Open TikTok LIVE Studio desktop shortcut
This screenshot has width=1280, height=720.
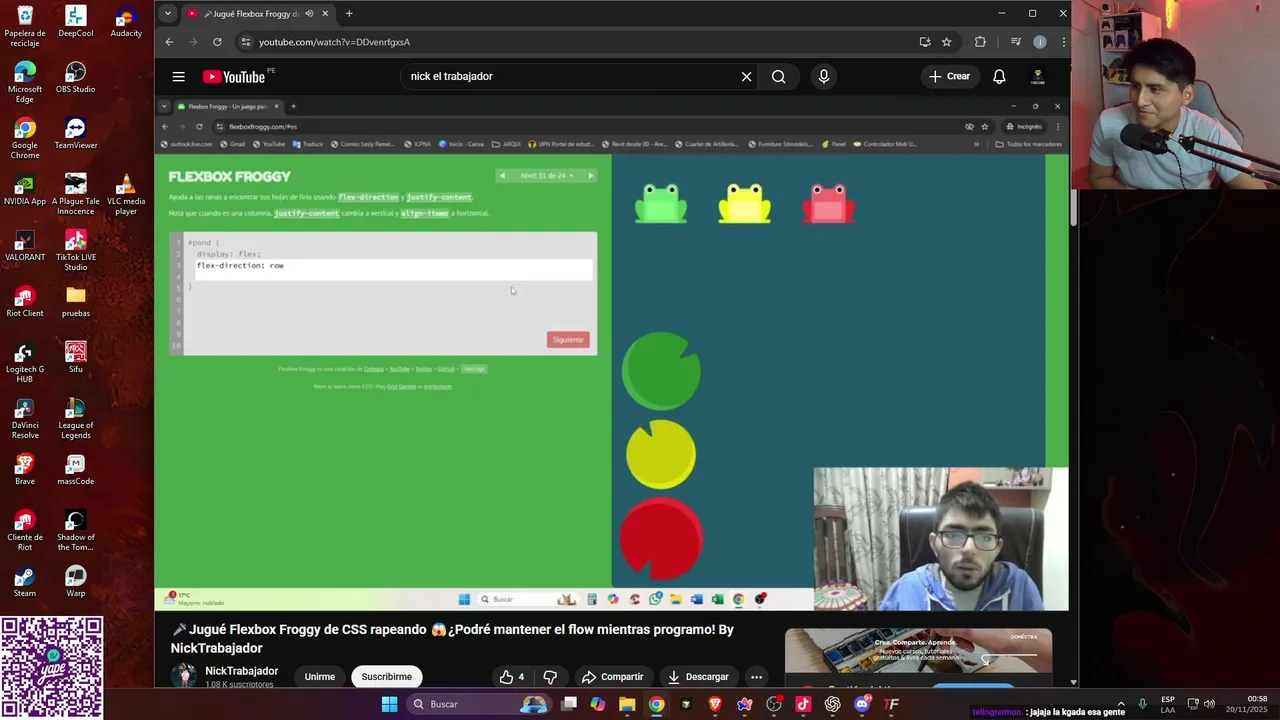76,250
